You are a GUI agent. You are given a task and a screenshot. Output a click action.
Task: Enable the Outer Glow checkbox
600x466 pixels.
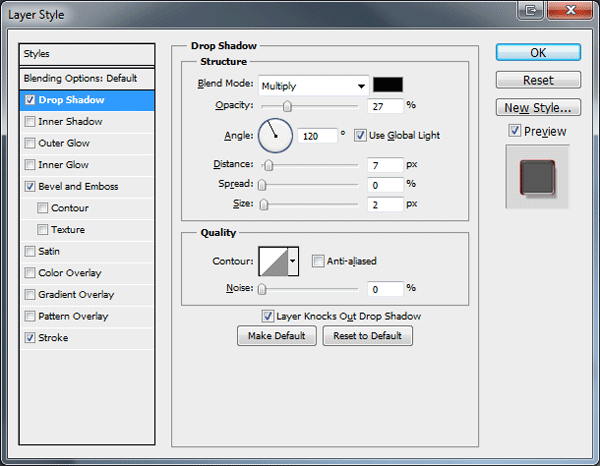point(30,143)
